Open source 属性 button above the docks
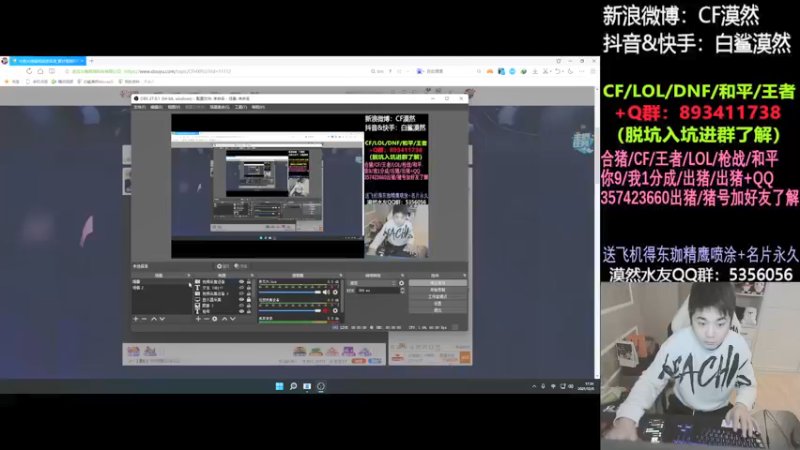 pos(223,266)
